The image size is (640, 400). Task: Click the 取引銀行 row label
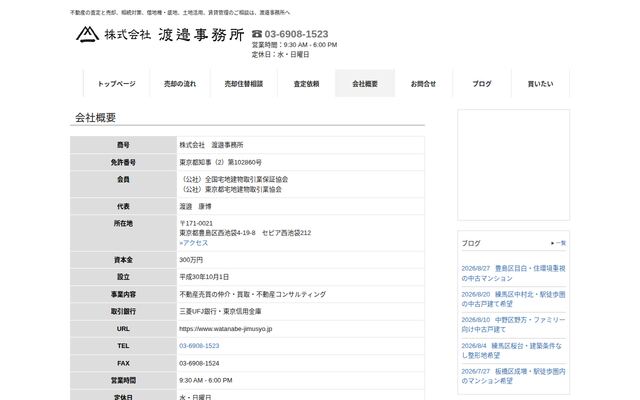[123, 311]
